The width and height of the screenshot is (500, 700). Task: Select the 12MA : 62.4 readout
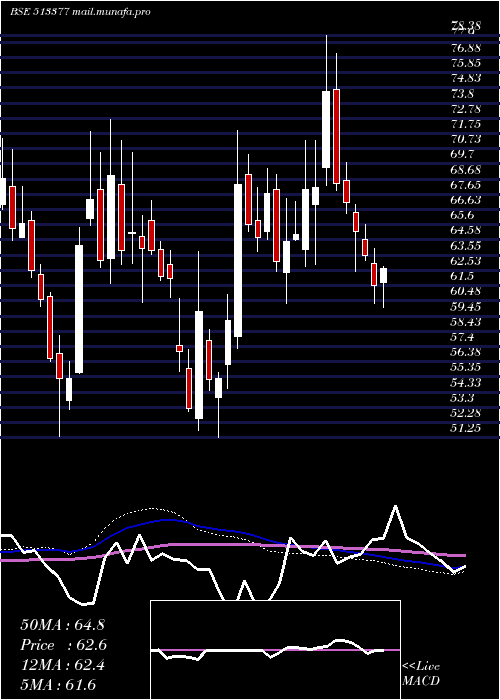pos(62,665)
